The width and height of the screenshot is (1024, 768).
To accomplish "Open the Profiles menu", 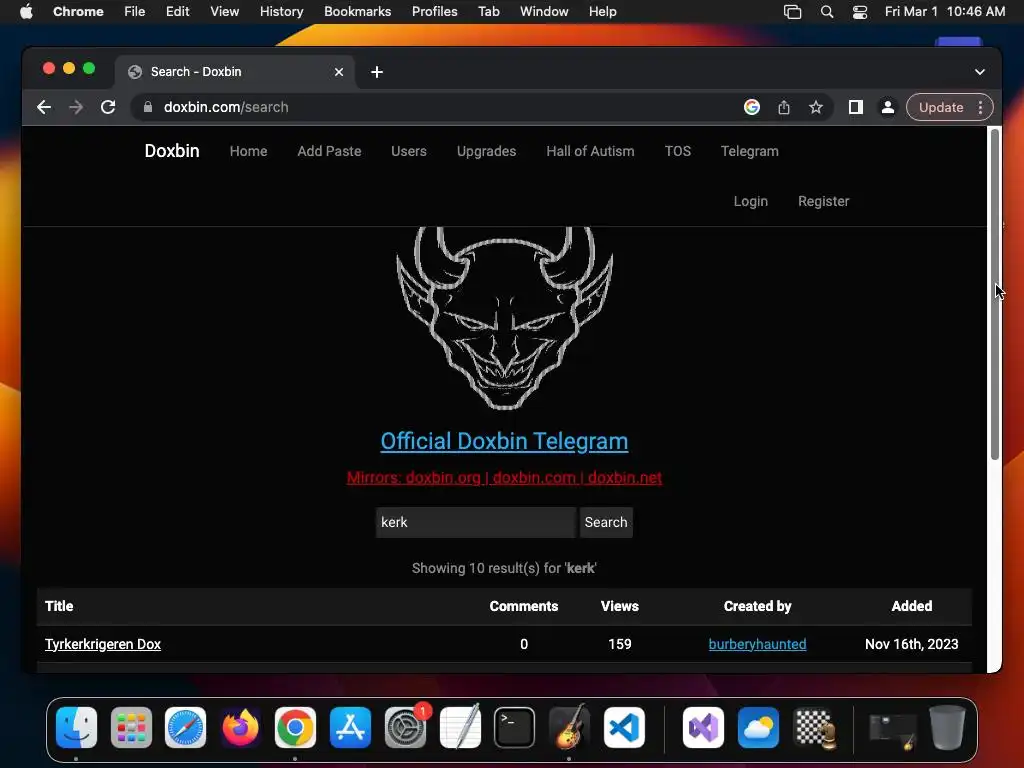I will pos(434,12).
